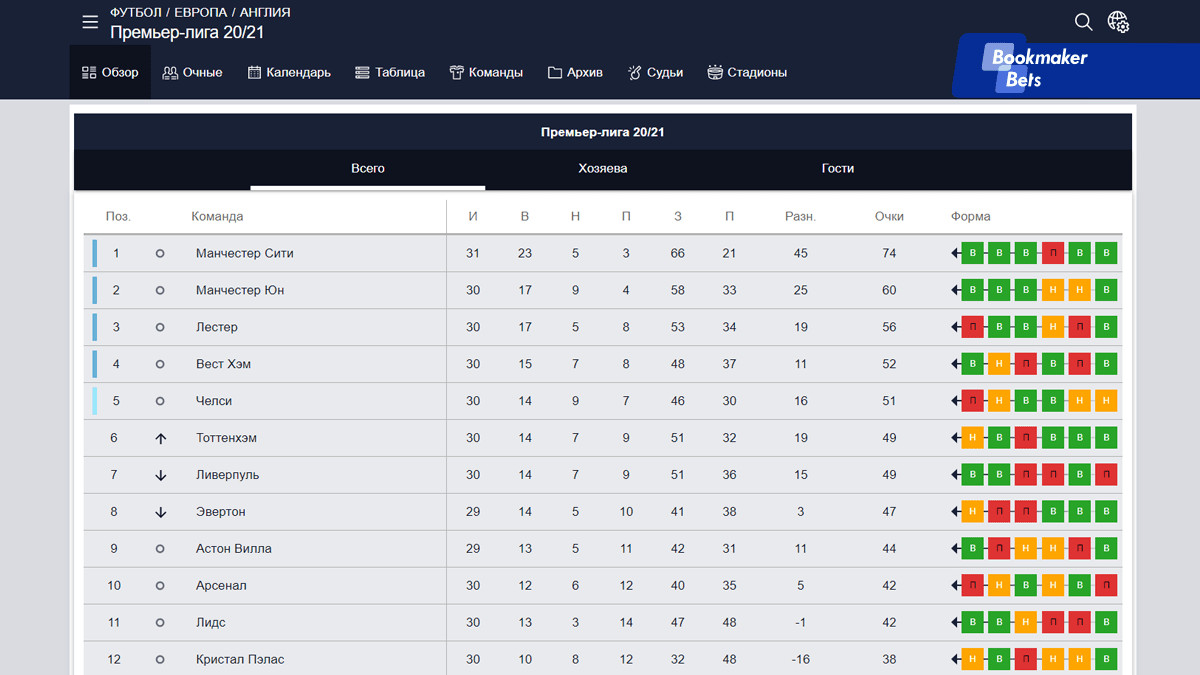Screen dimensions: 1200x675
Task: Open Вест Хэм team link
Action: 223,364
